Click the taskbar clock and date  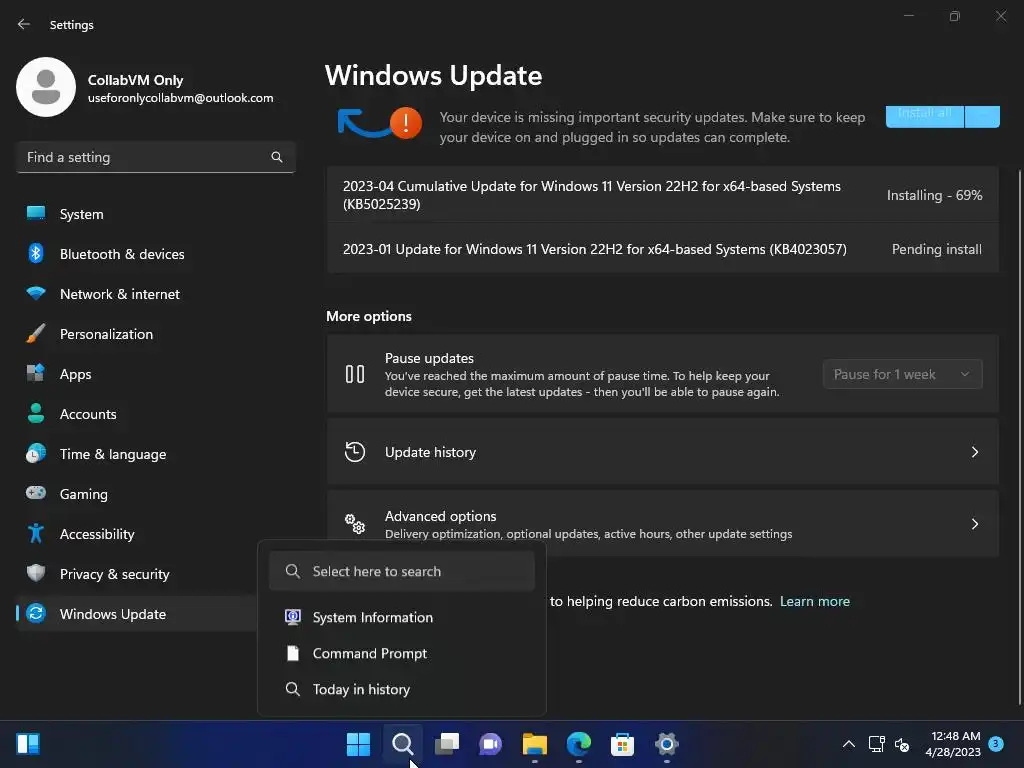coord(953,744)
